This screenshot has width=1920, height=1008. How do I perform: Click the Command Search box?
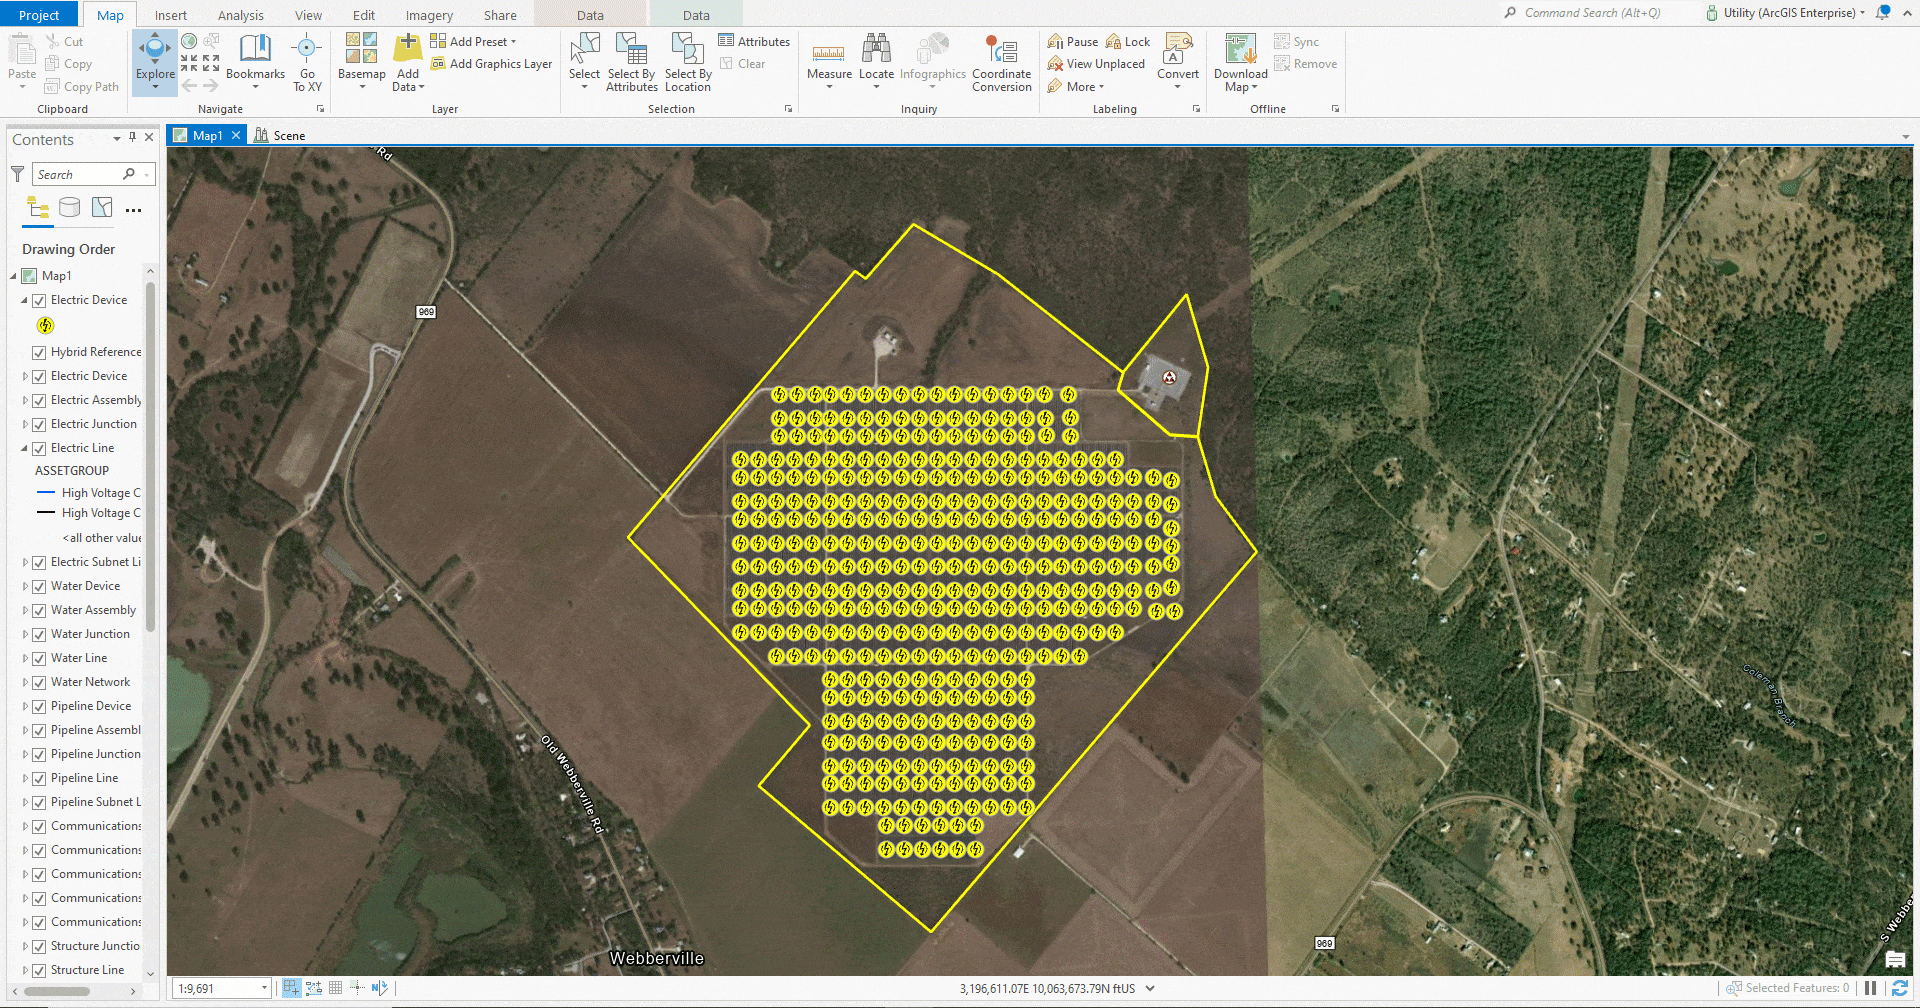(1591, 13)
